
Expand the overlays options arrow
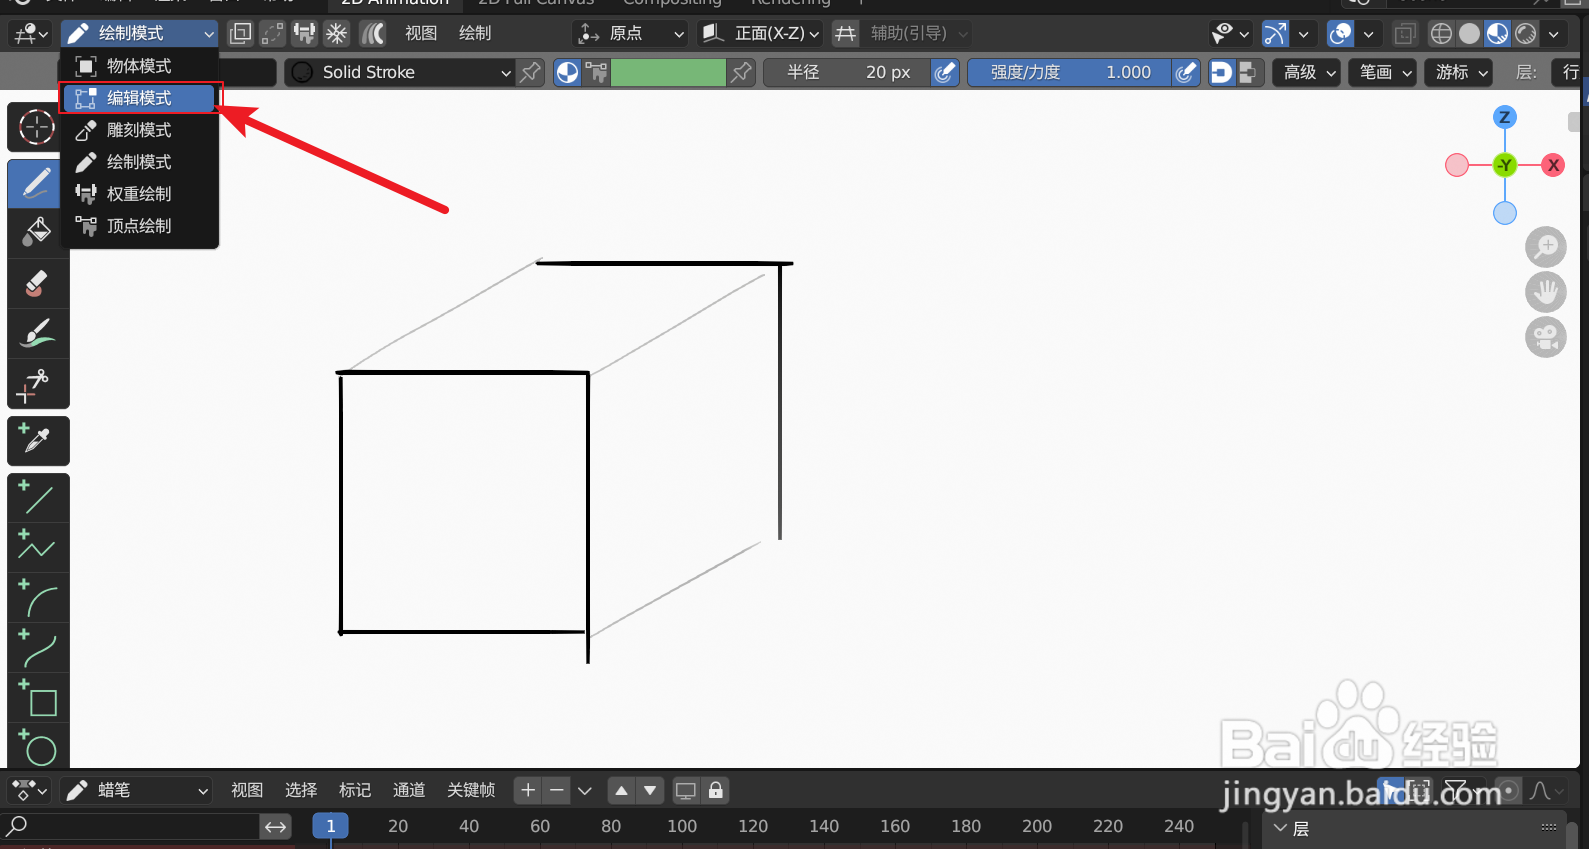(x=1368, y=34)
